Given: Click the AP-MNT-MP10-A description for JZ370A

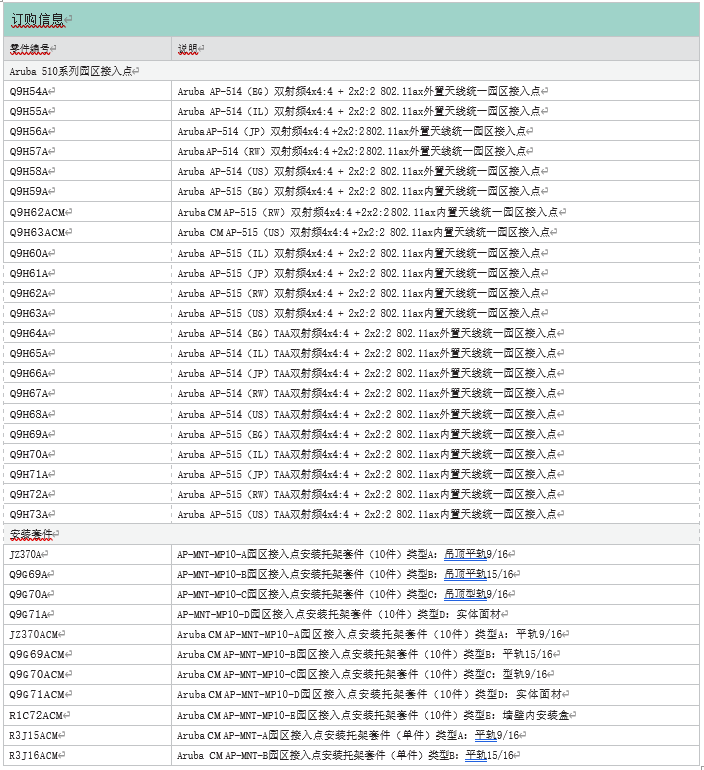Looking at the screenshot, I should pos(342,554).
